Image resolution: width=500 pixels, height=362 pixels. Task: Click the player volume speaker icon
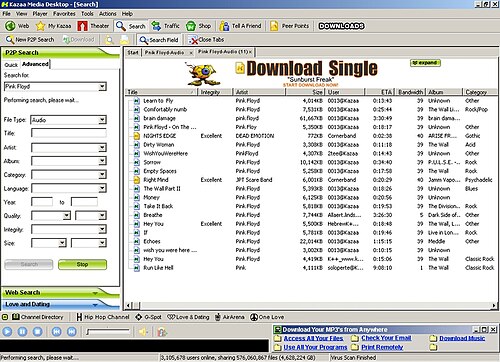click(x=143, y=332)
